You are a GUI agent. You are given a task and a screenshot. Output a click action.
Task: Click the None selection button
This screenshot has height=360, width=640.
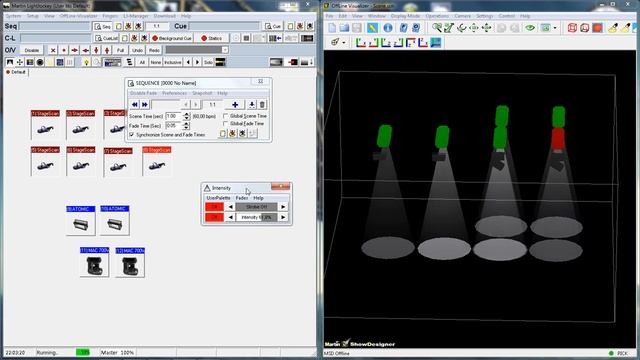tap(156, 62)
